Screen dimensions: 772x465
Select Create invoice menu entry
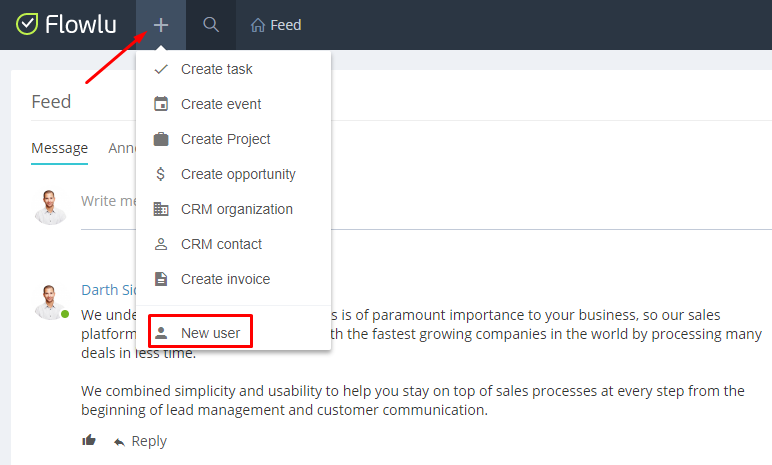pyautogui.click(x=225, y=279)
